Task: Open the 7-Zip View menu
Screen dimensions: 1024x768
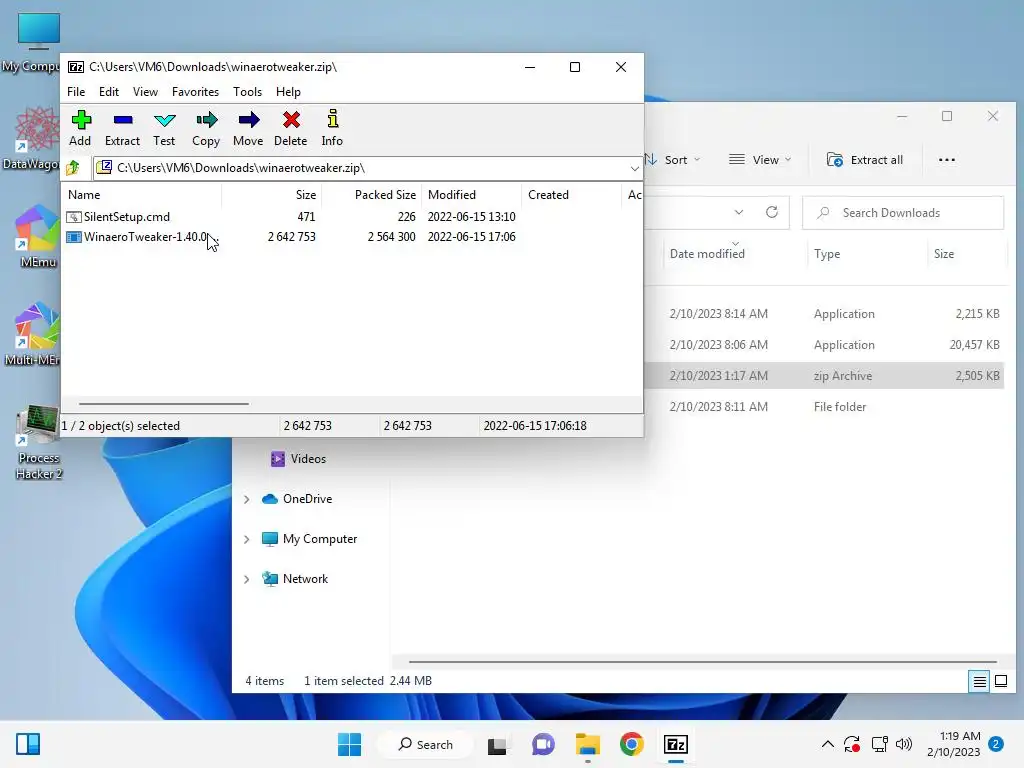Action: pos(145,91)
